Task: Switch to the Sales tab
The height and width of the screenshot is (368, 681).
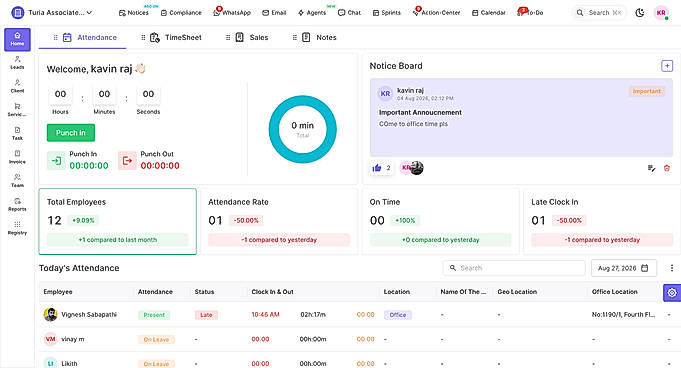Action: tap(247, 37)
